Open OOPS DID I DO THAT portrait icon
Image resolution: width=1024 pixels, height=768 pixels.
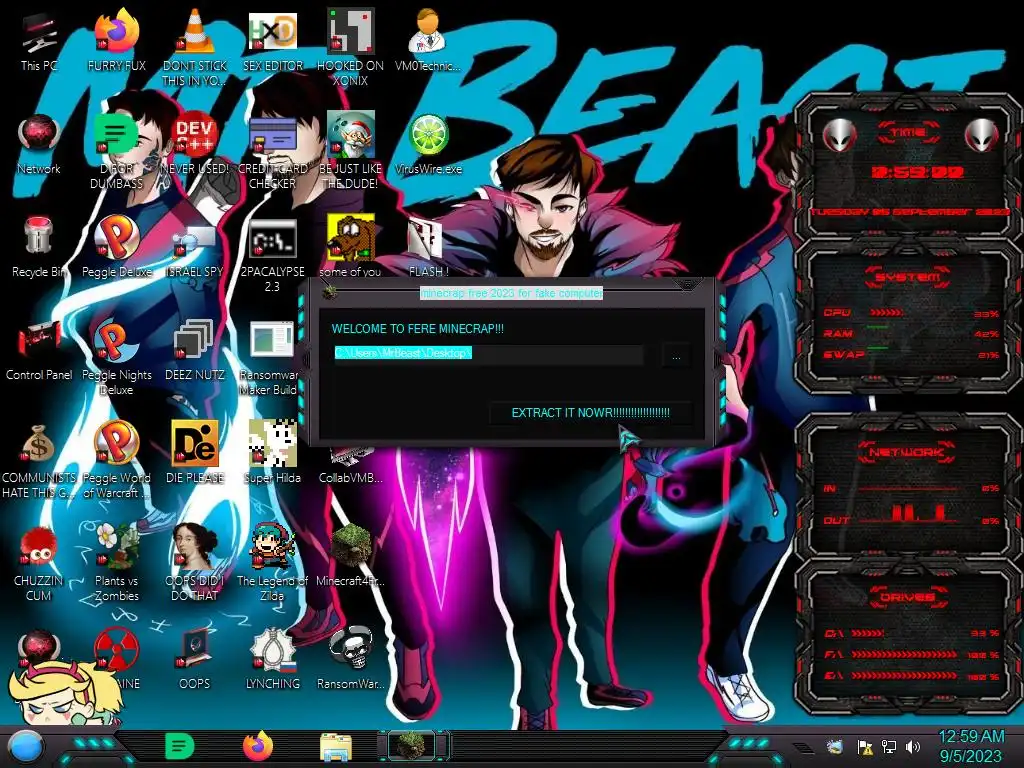[195, 563]
